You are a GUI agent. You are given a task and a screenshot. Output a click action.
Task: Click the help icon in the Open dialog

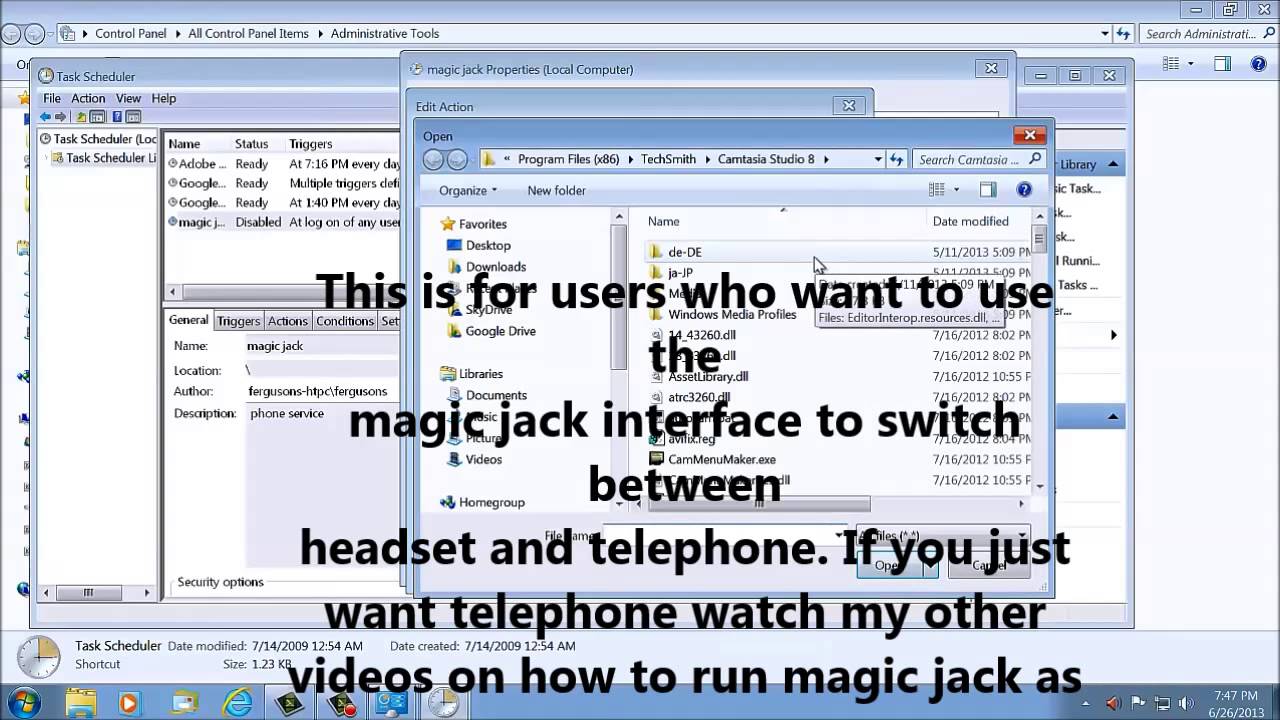pyautogui.click(x=1024, y=190)
